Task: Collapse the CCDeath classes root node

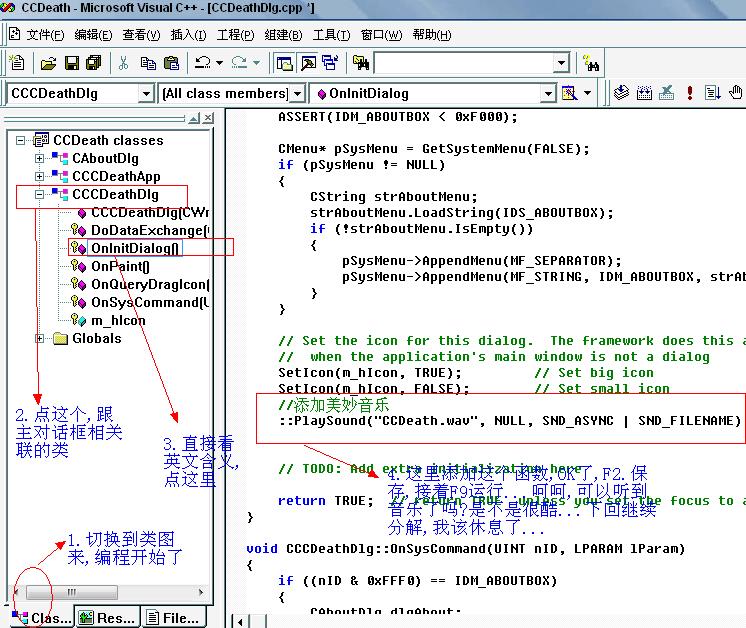Action: point(20,140)
